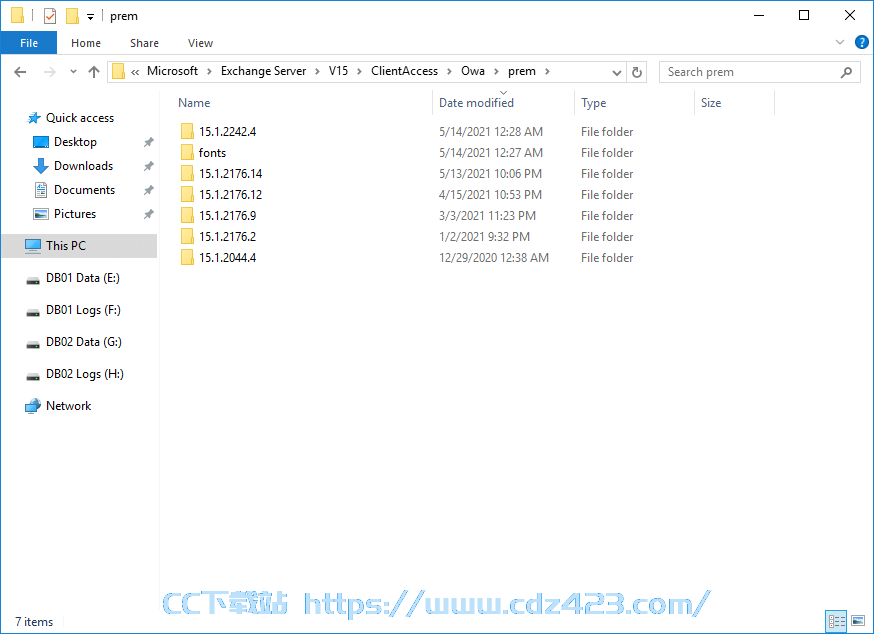Click the pin icon beside Desktop
The width and height of the screenshot is (874, 634).
click(x=148, y=142)
